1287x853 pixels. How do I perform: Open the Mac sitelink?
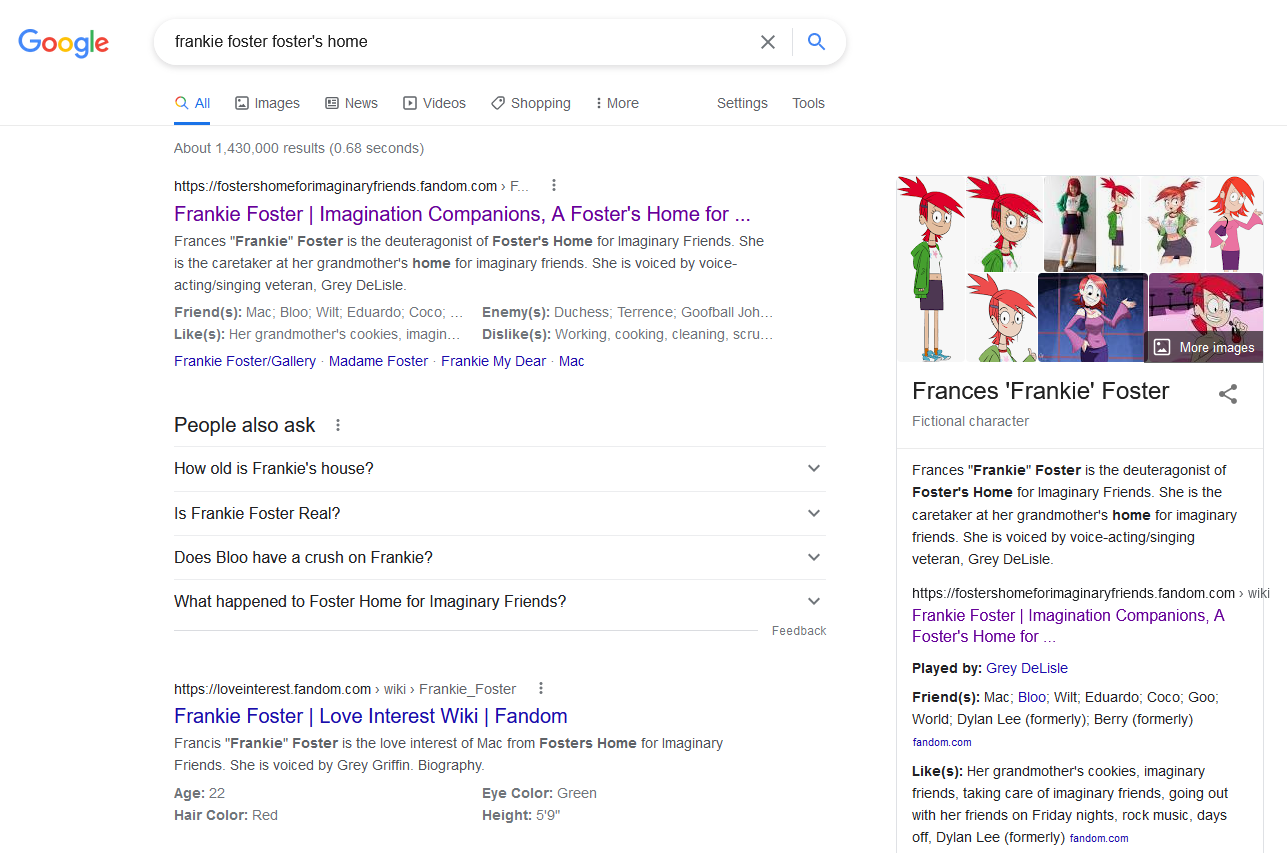point(572,361)
